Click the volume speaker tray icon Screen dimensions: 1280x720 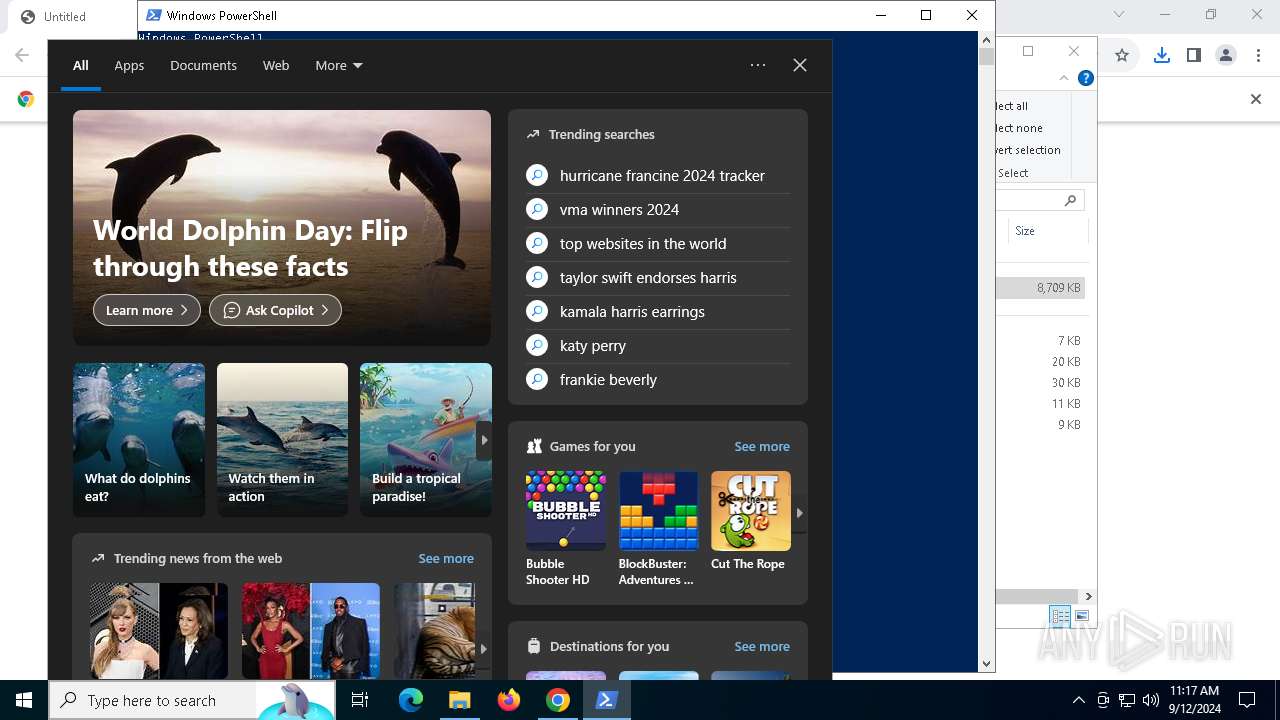tap(1151, 700)
